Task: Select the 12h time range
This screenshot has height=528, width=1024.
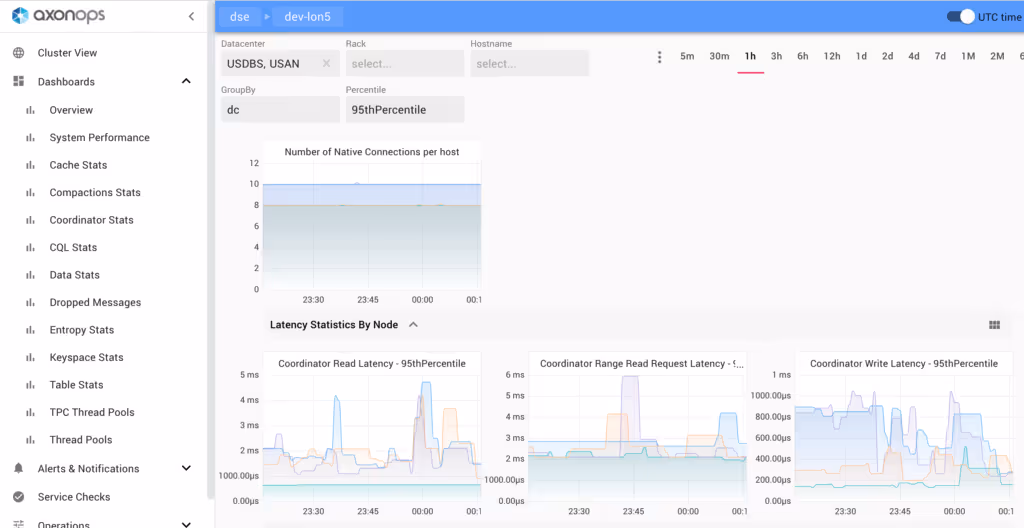Action: coord(832,57)
